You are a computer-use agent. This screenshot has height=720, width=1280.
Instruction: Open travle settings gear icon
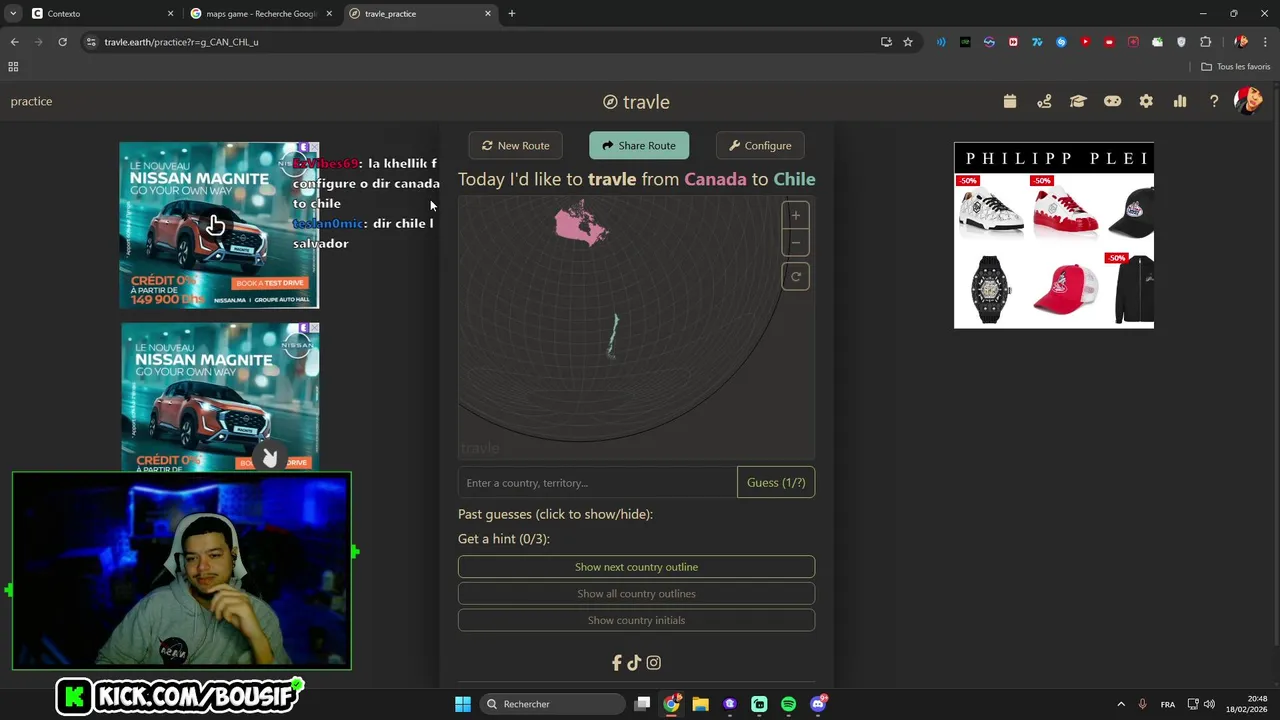click(1146, 101)
